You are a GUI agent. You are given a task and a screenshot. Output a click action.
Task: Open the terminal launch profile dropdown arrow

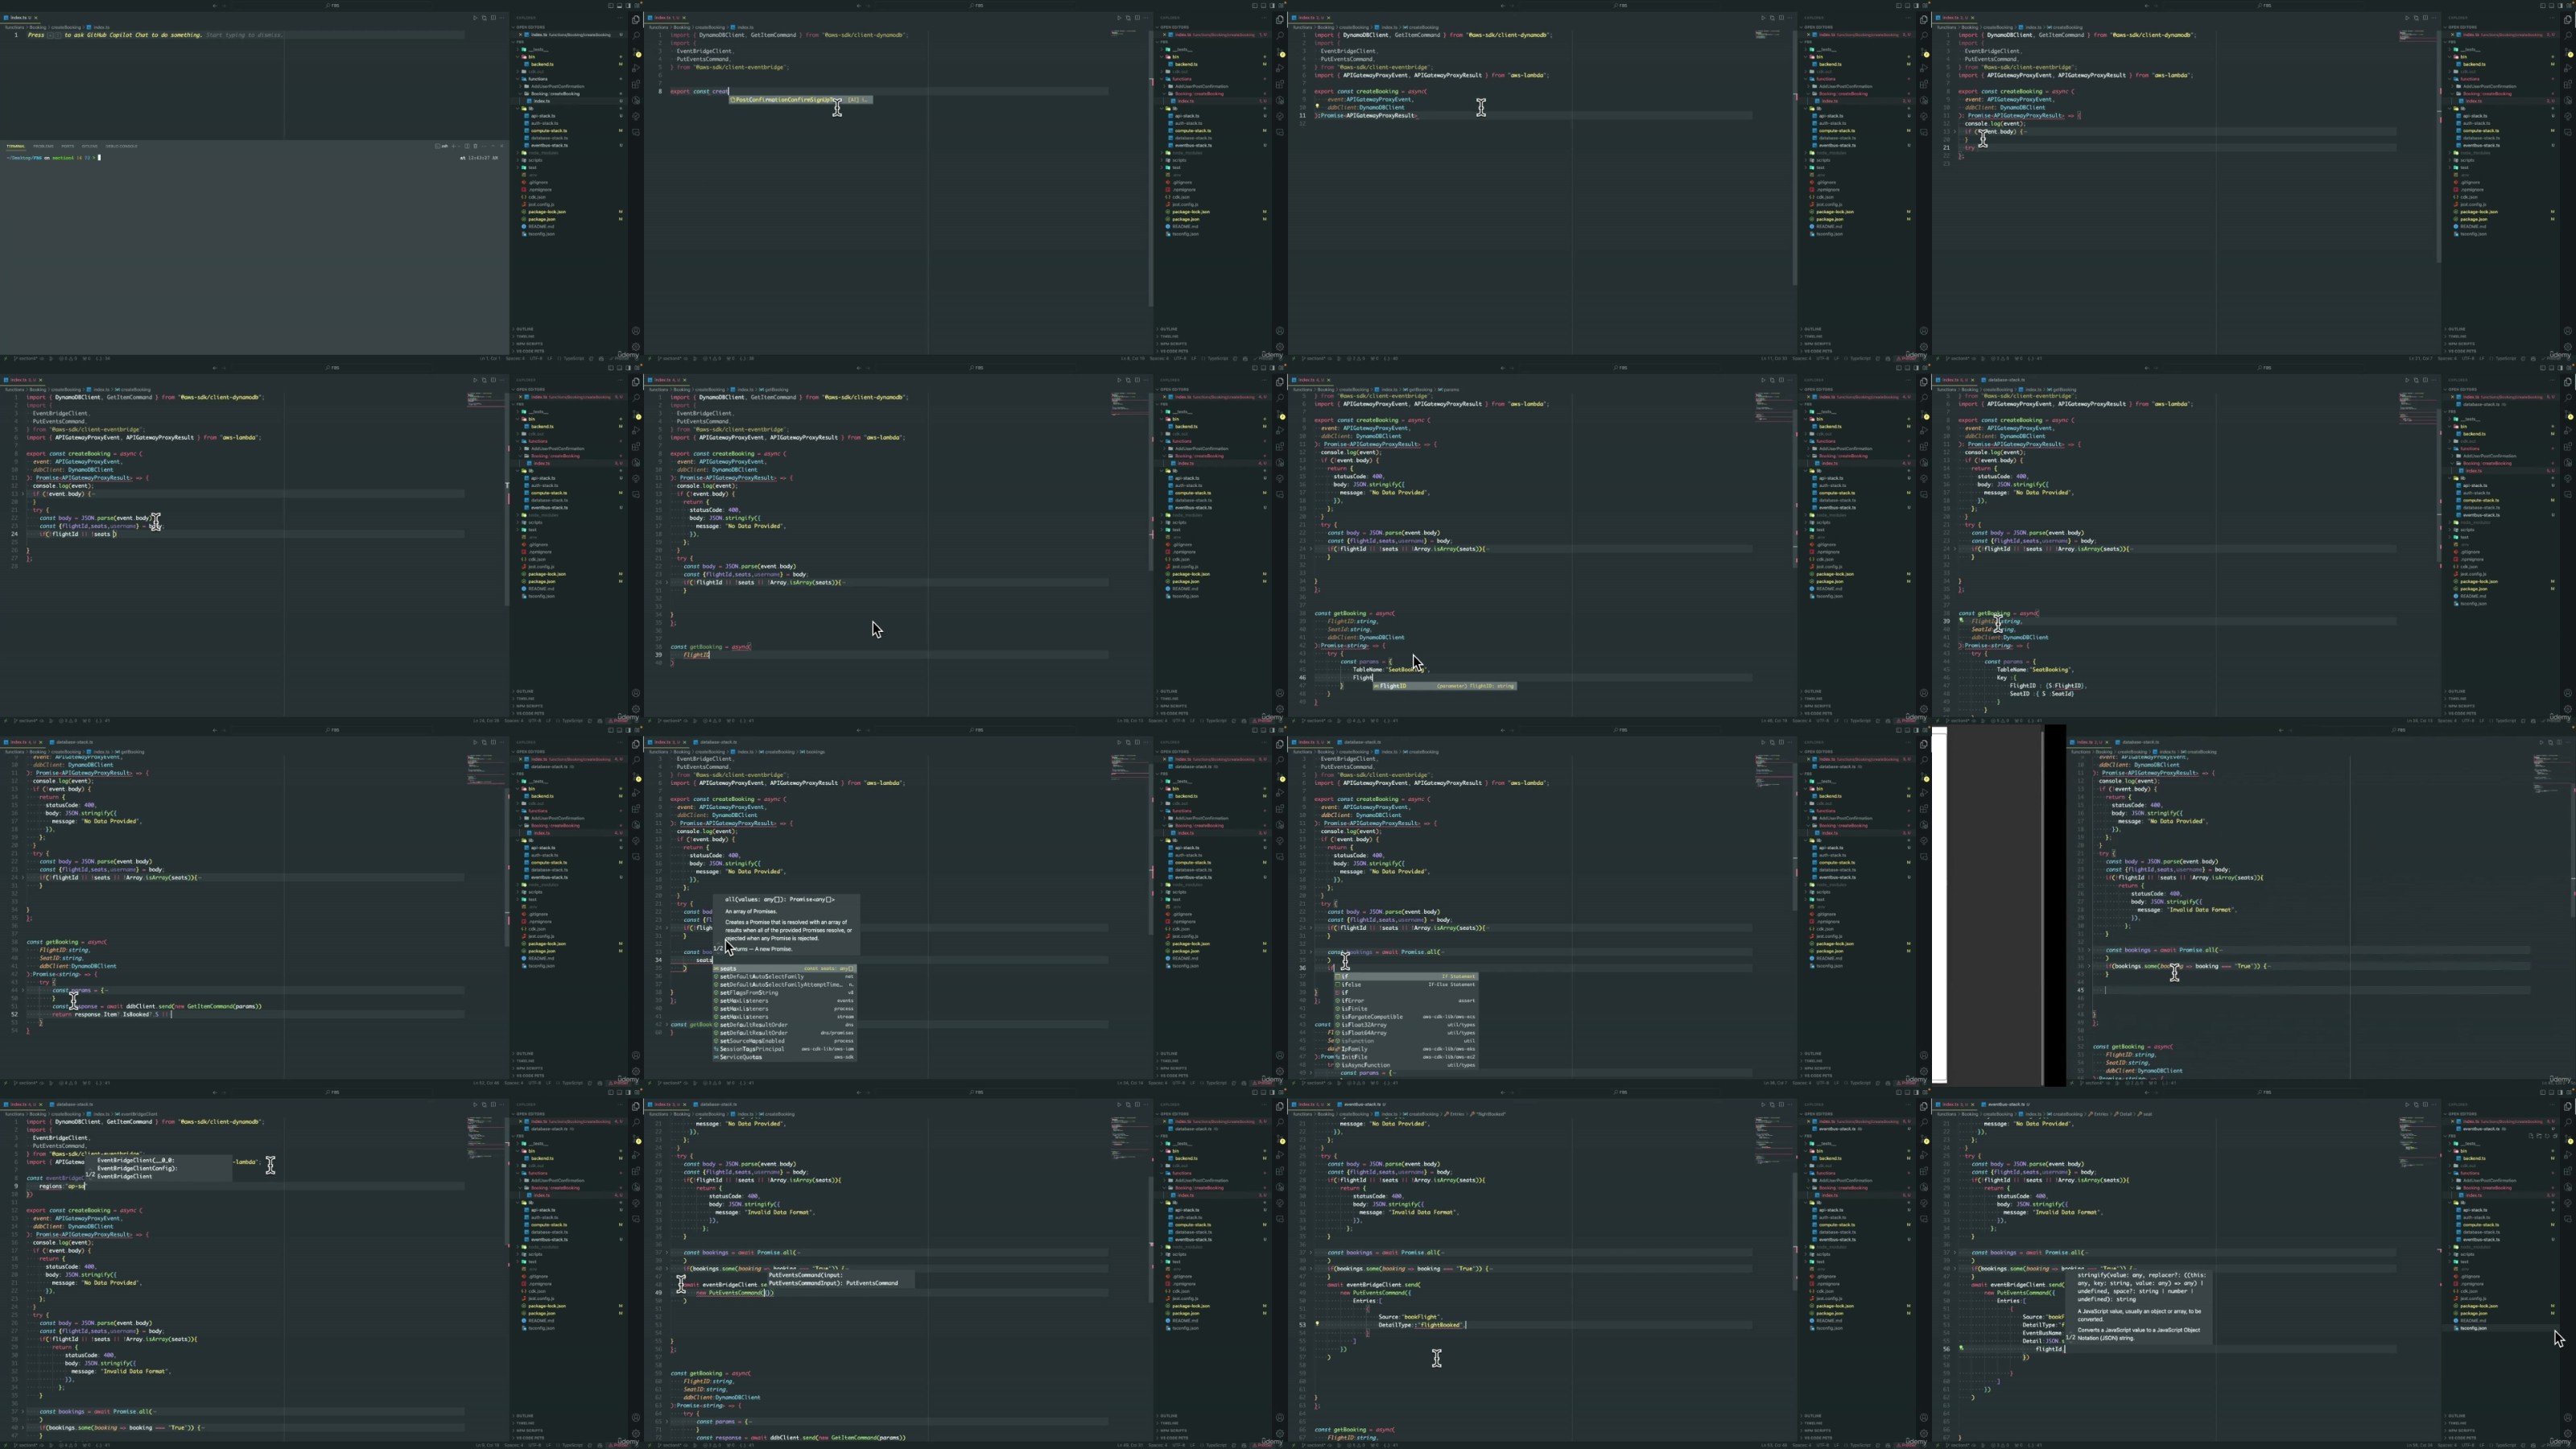point(459,147)
